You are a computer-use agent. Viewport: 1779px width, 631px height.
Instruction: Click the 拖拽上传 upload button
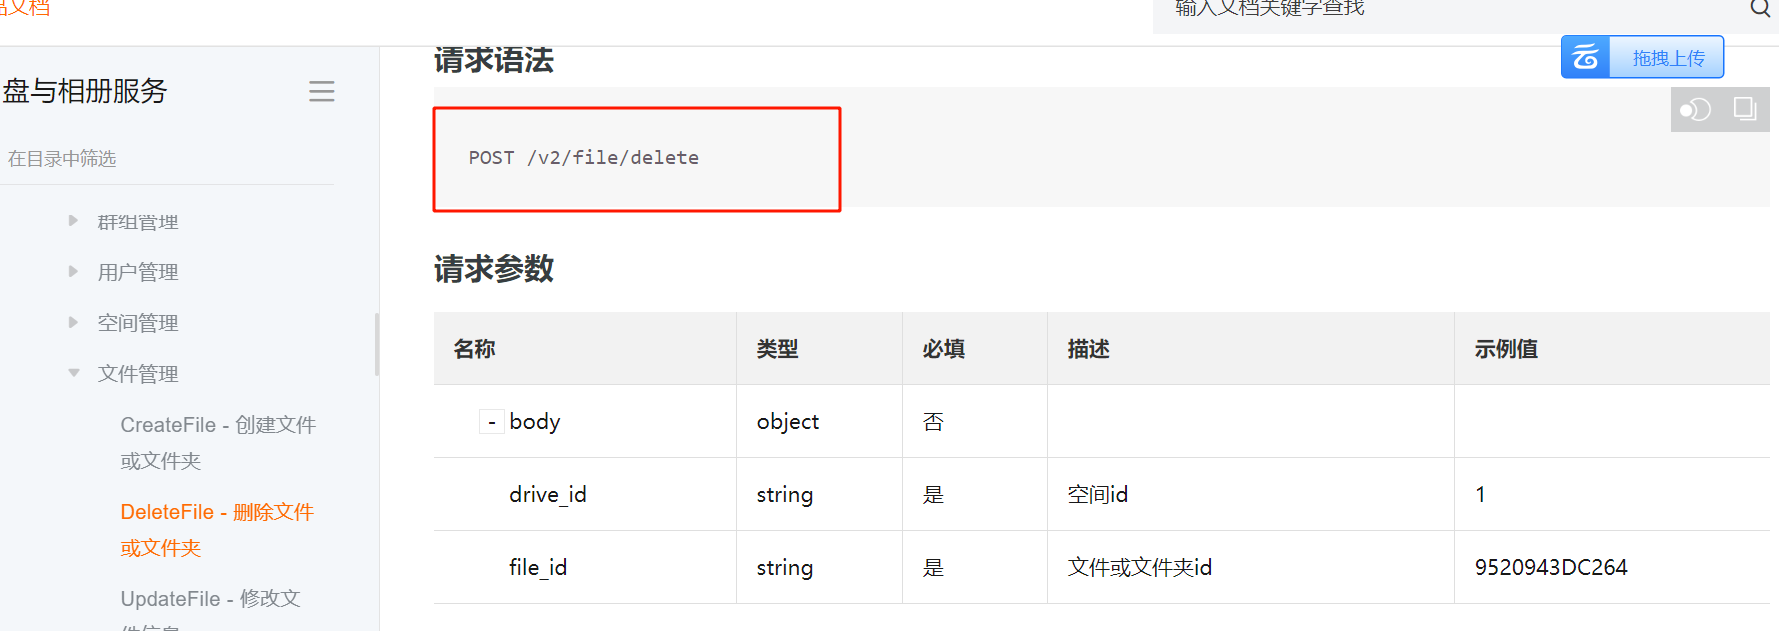1667,58
